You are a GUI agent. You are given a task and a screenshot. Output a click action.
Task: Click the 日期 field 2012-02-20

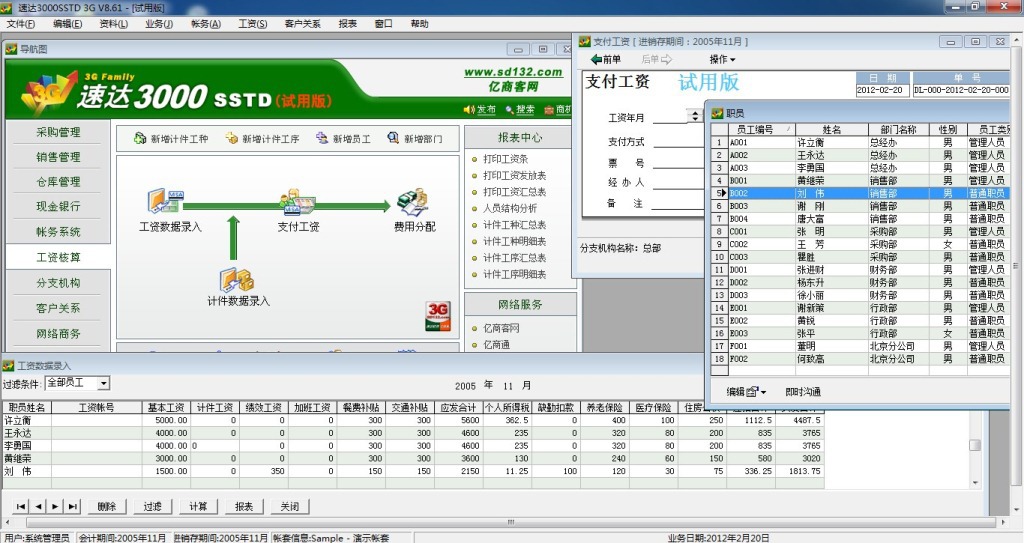pyautogui.click(x=882, y=90)
